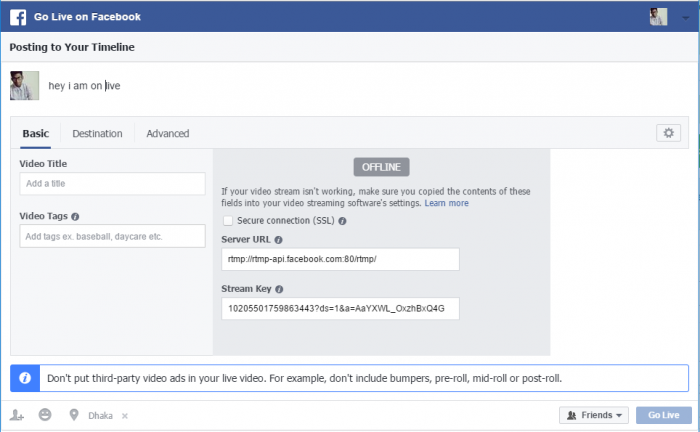Open the Learn more link
The width and height of the screenshot is (700, 432).
(x=446, y=203)
